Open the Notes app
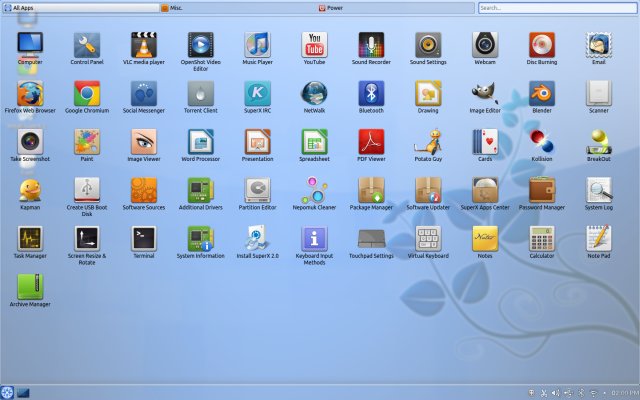The image size is (640, 400). click(x=485, y=239)
